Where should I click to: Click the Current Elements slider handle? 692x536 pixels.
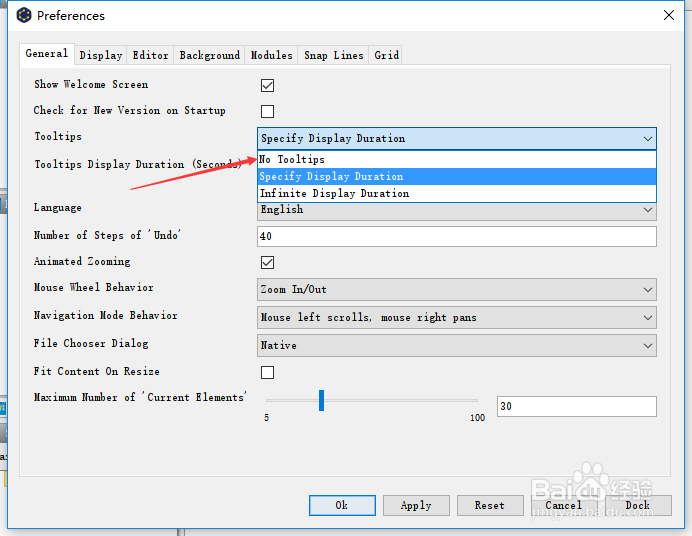coord(322,400)
